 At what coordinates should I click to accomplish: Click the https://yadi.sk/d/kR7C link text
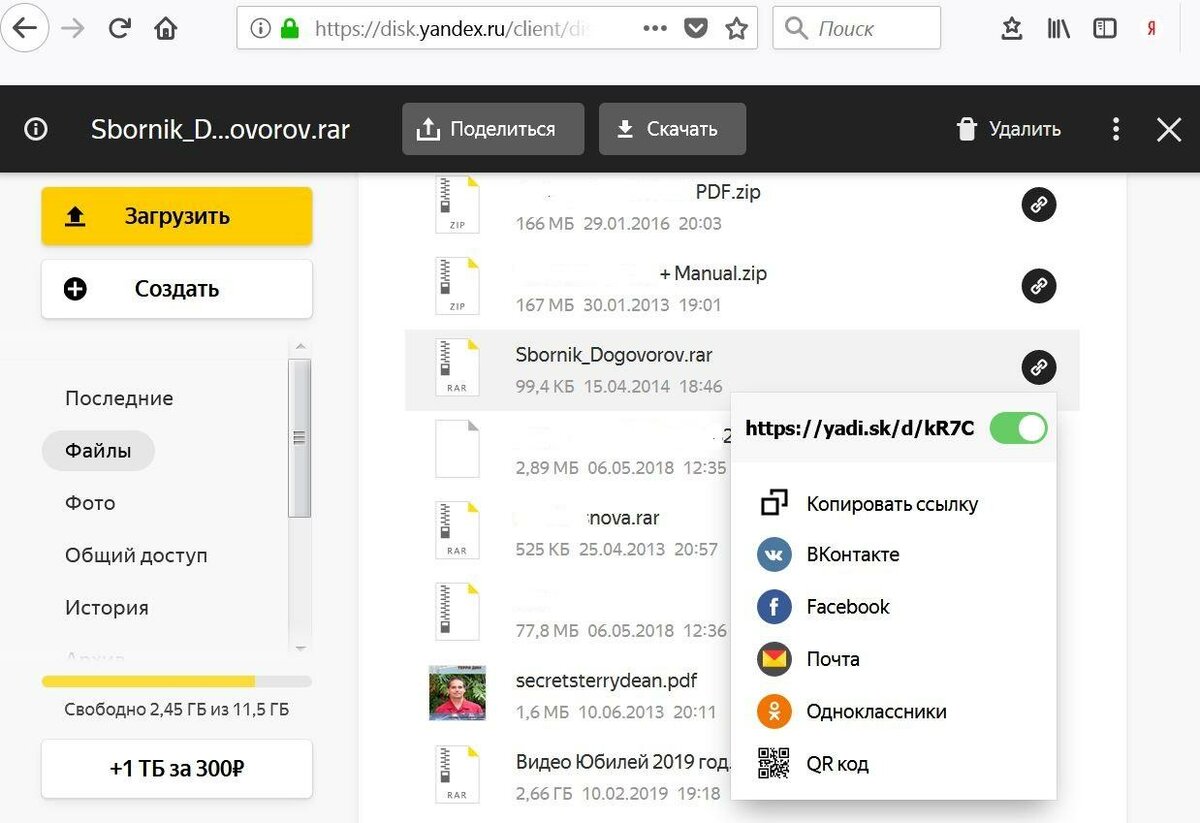[860, 428]
